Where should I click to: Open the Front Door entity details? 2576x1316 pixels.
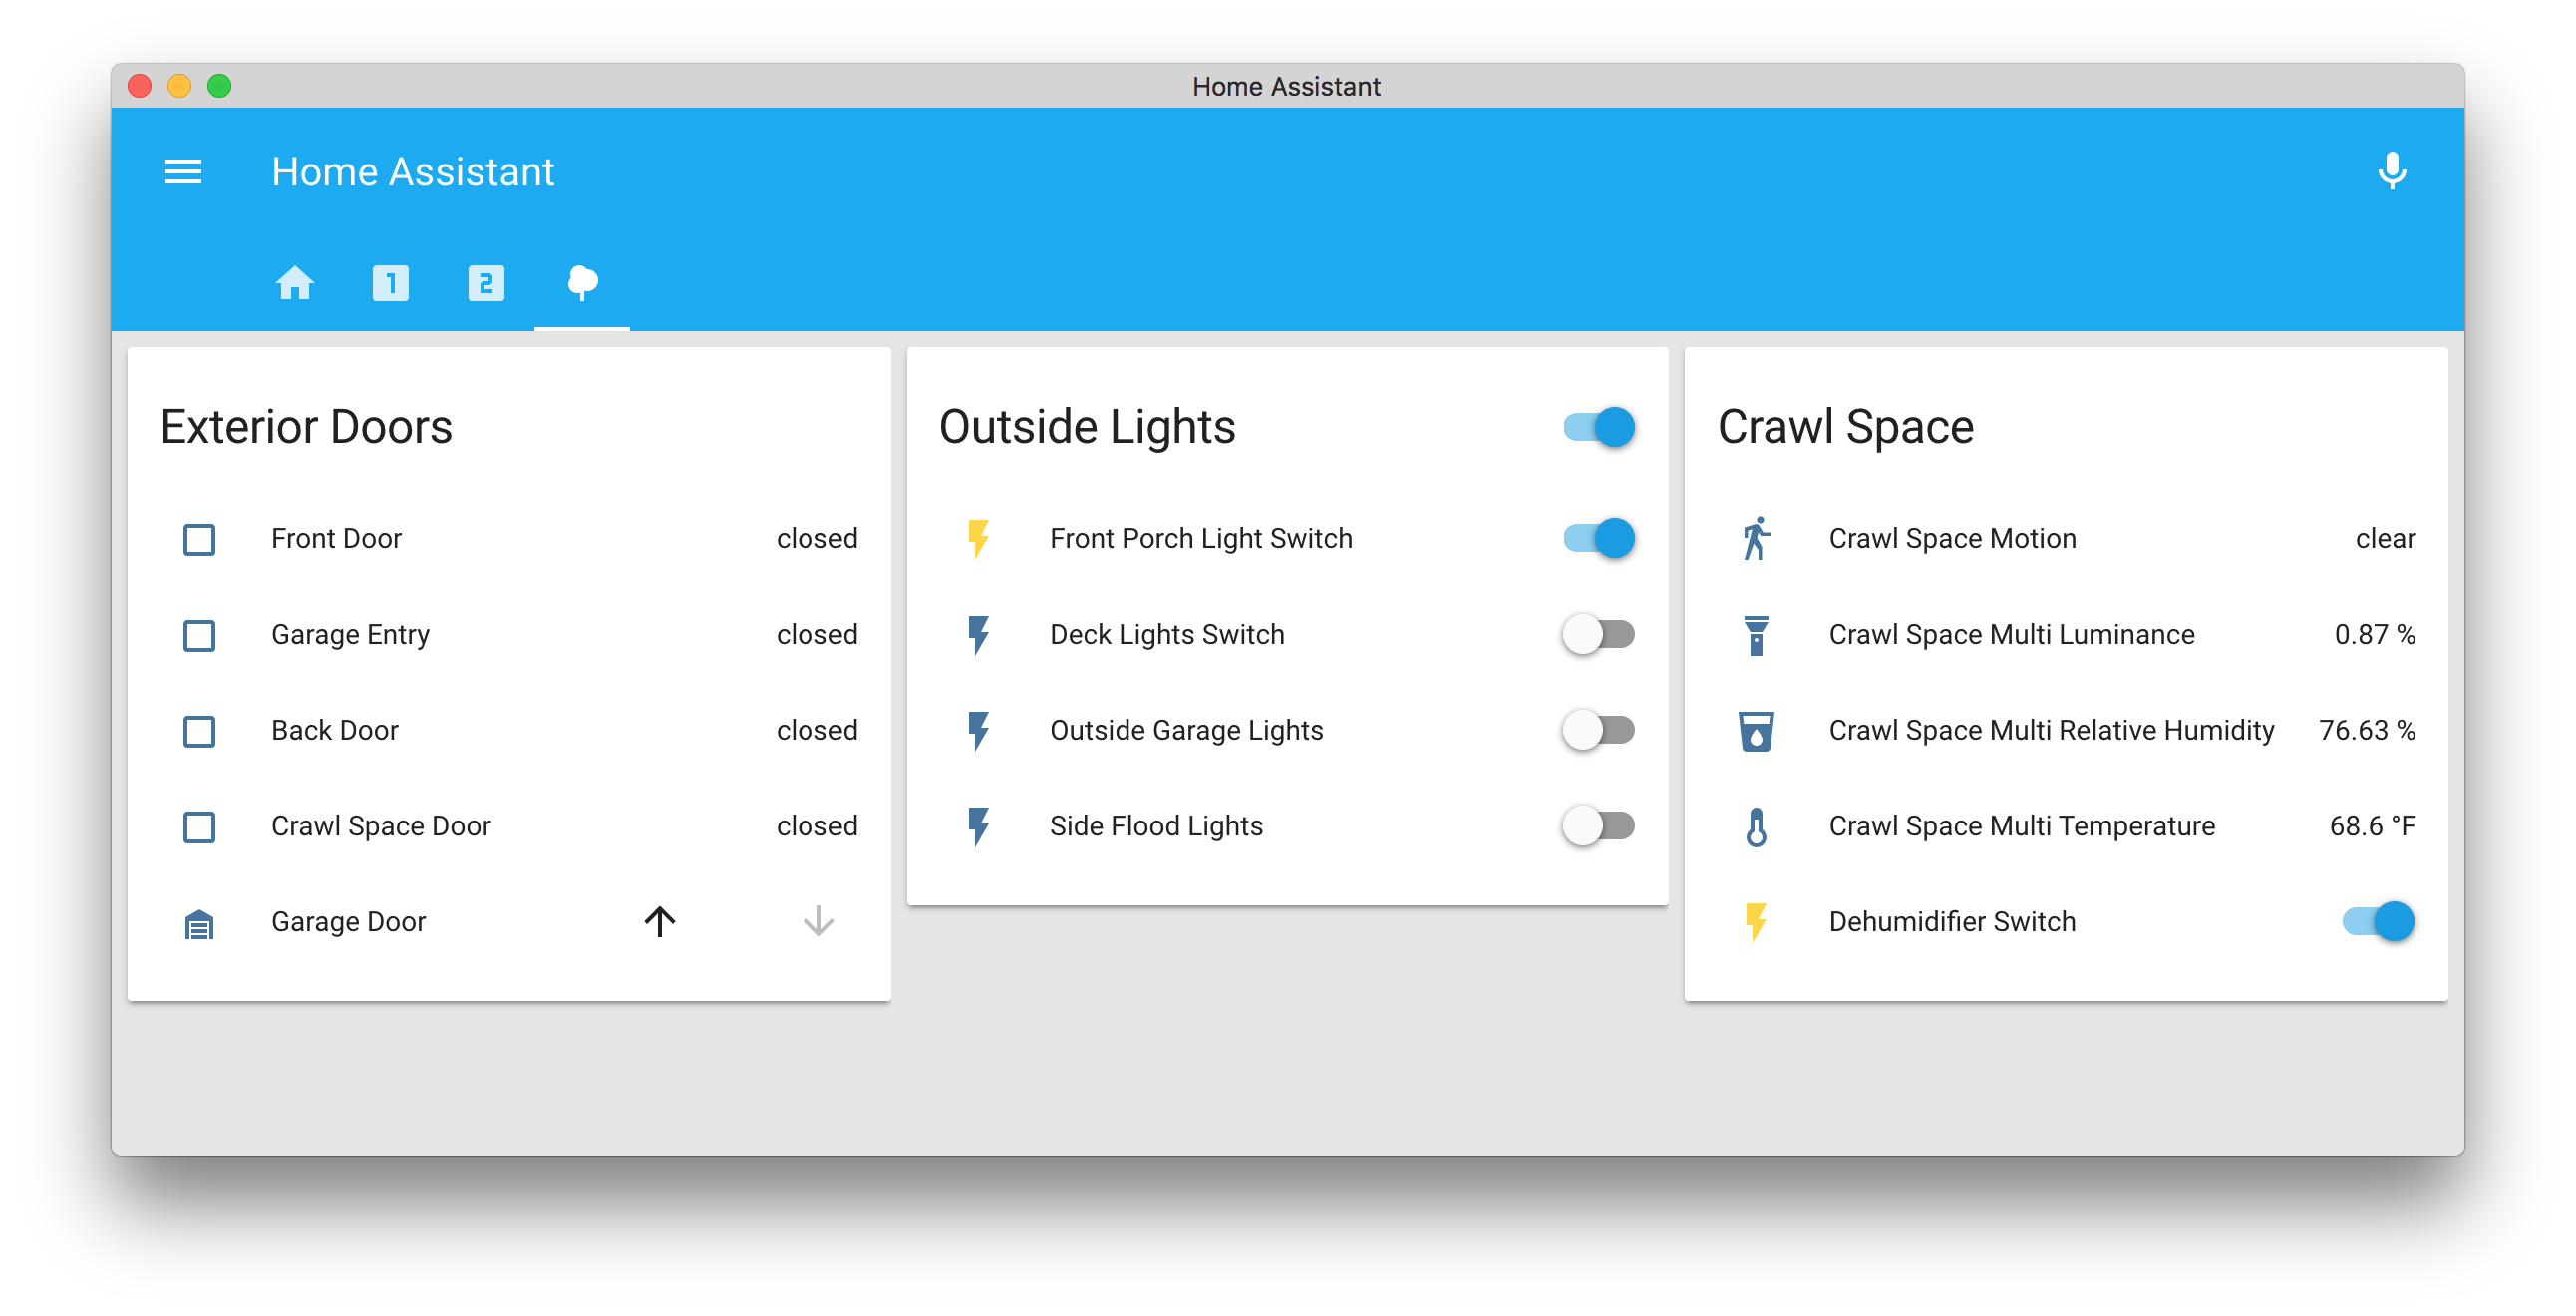[336, 539]
